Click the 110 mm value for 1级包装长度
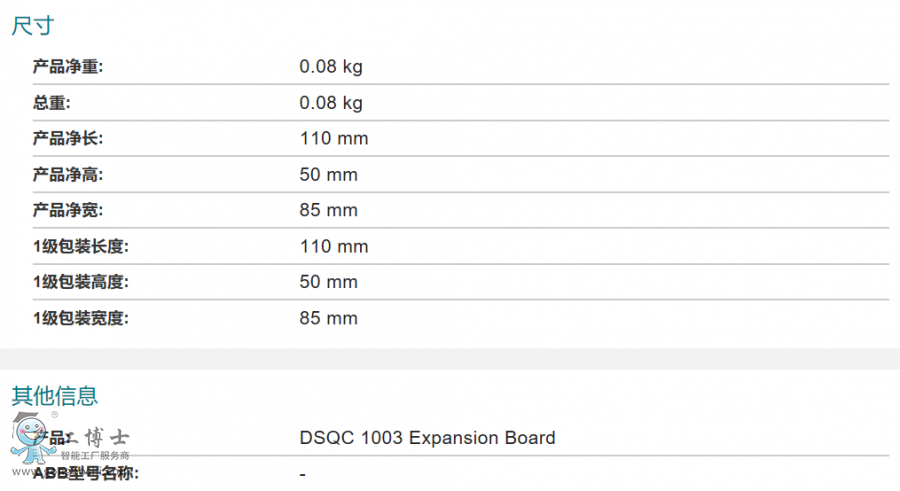900x491 pixels. [x=334, y=247]
